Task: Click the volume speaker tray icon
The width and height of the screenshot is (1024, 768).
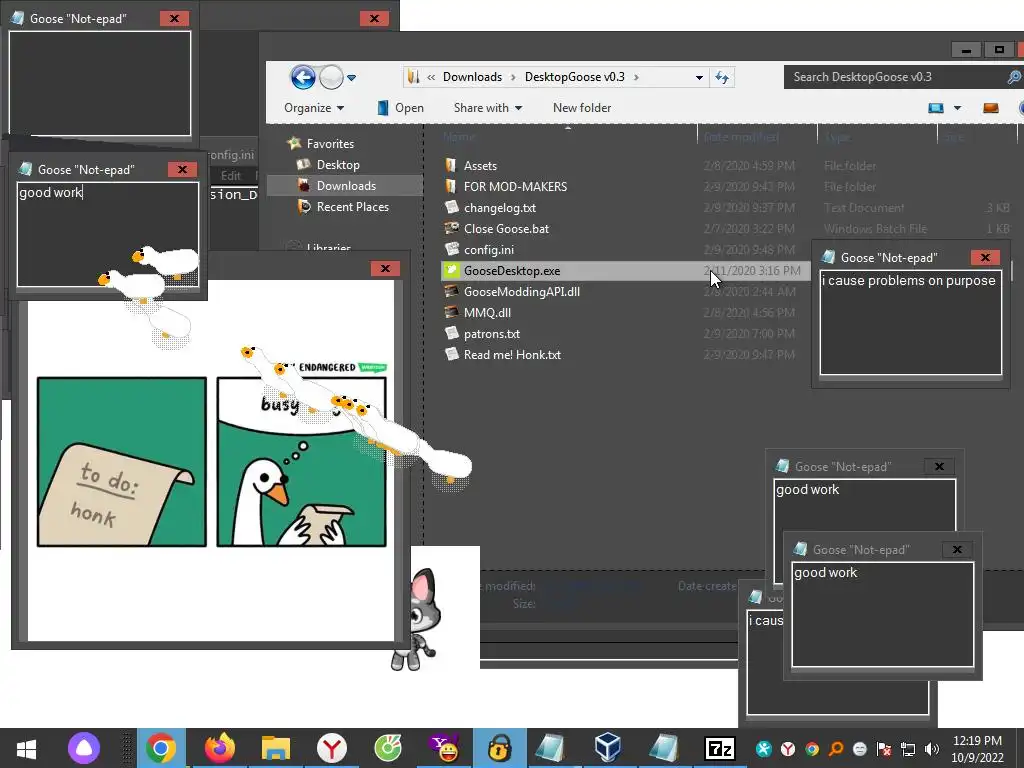Action: point(932,749)
